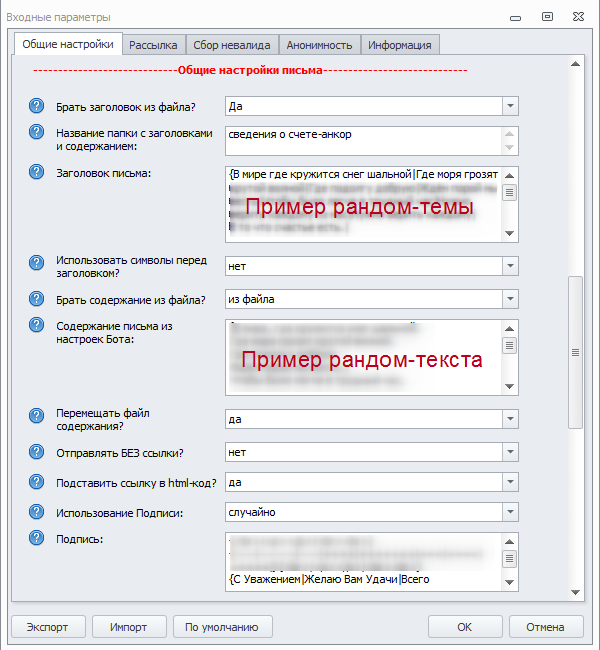Click main panel scroll-up arrow
This screenshot has height=650, width=600.
[x=575, y=64]
